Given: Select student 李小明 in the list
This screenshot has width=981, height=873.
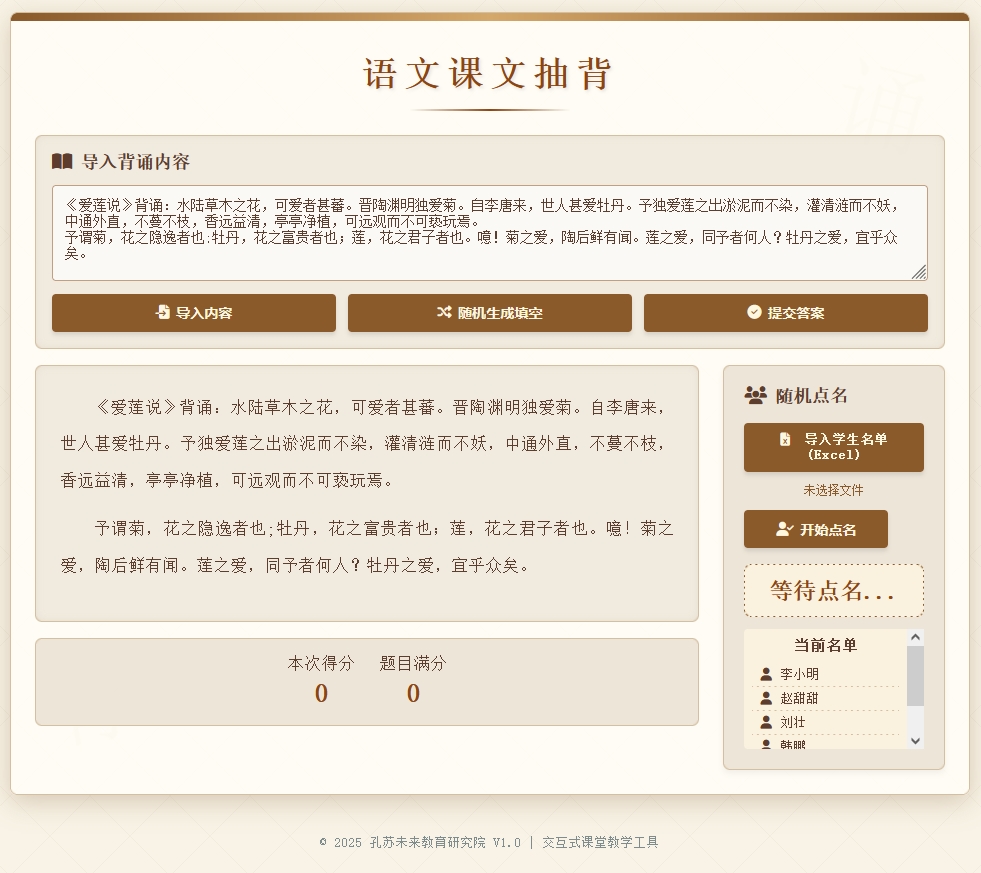Looking at the screenshot, I should [x=825, y=674].
